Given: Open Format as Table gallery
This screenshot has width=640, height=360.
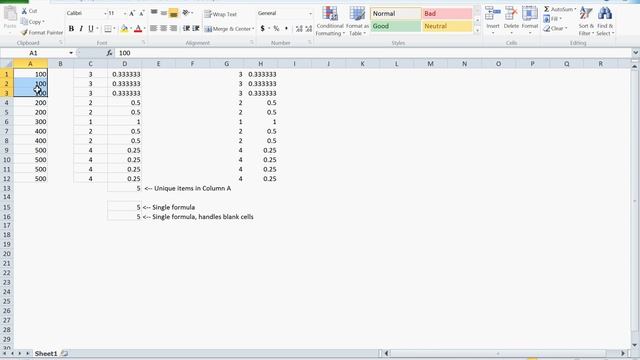Looking at the screenshot, I should click(357, 21).
